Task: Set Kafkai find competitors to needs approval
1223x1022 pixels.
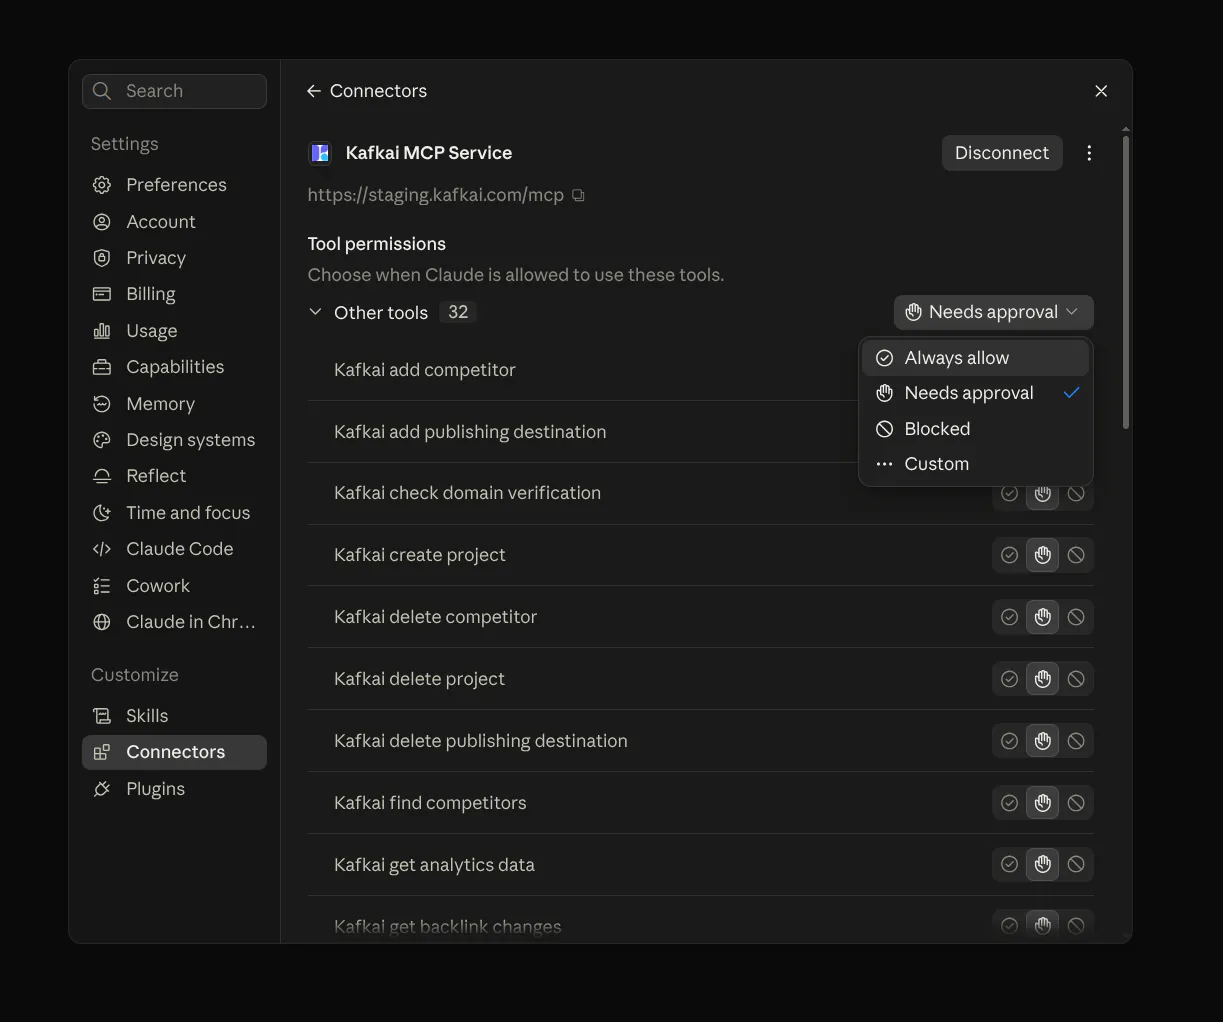Action: tap(1043, 803)
